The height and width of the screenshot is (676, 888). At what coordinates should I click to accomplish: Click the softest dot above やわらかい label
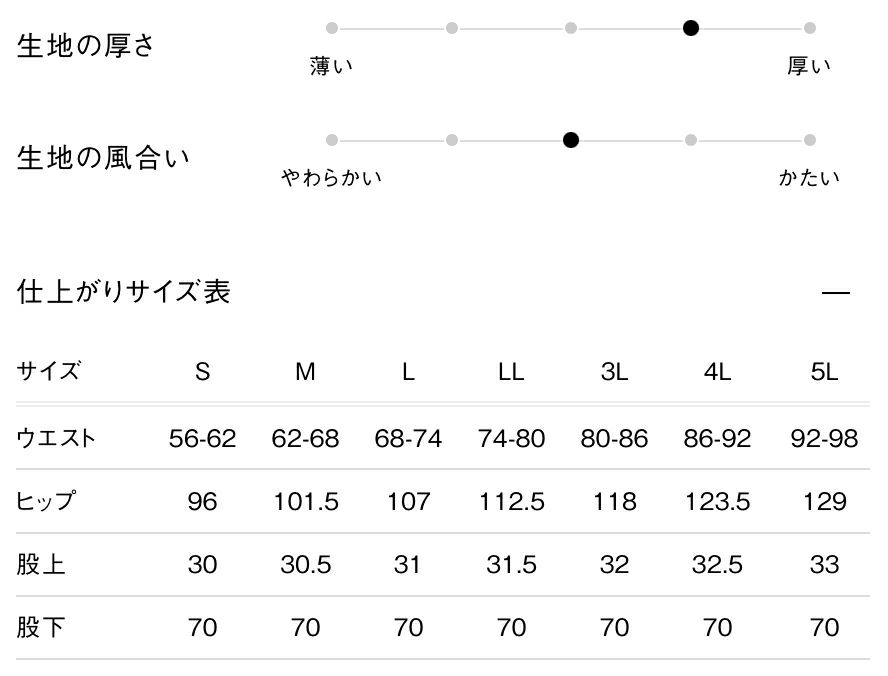point(332,140)
